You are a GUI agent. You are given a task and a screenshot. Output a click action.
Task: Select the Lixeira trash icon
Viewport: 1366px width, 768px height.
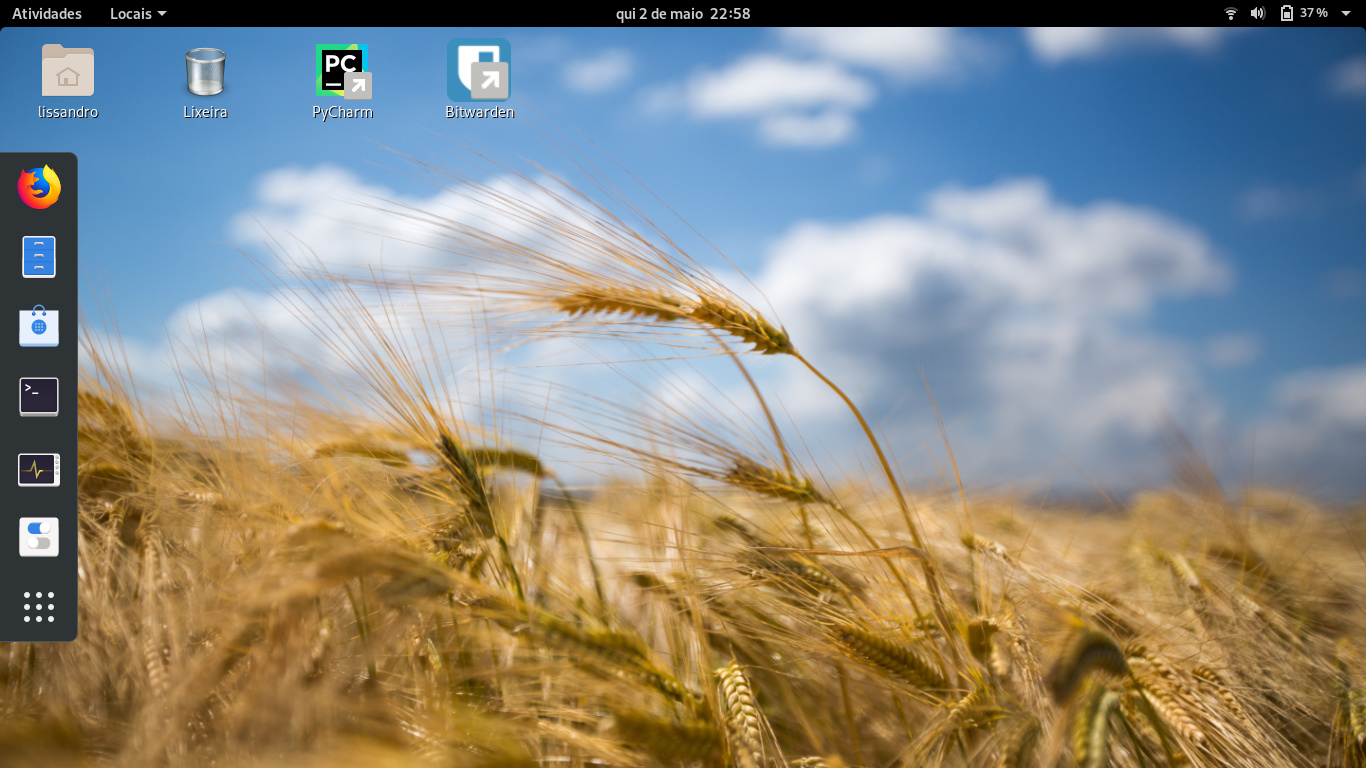click(x=205, y=72)
